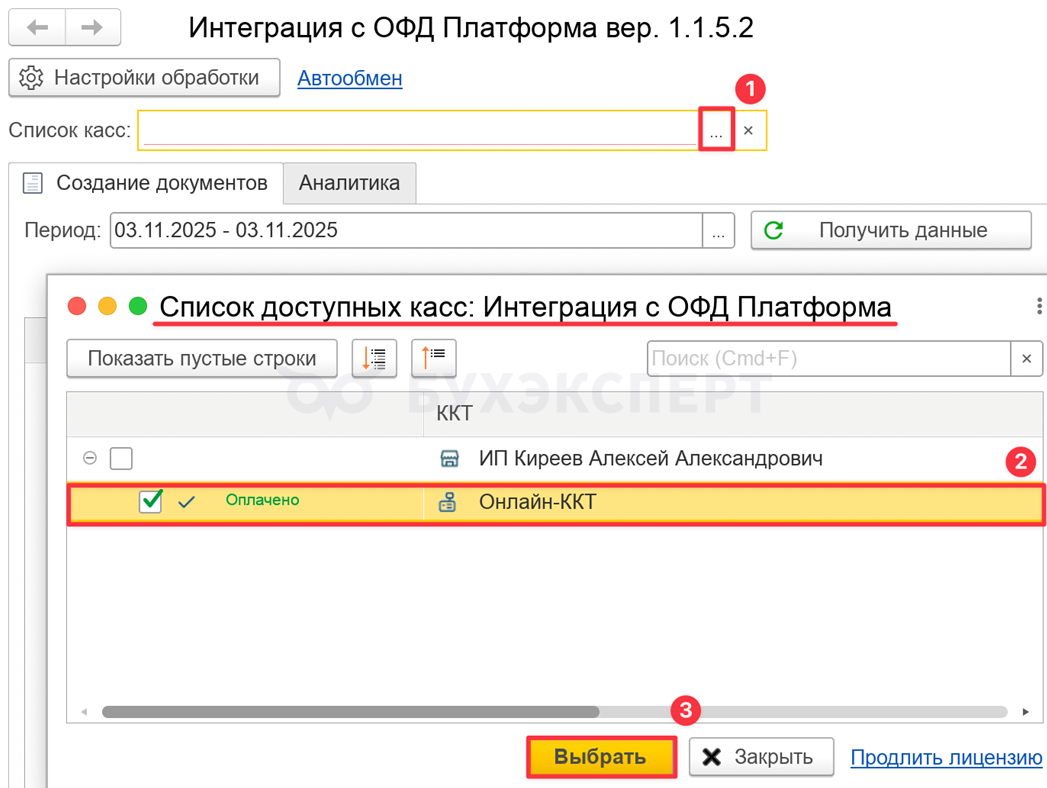Click the organization icon beside ИП Киреев
Image resolution: width=1047 pixels, height=788 pixels.
[x=449, y=459]
